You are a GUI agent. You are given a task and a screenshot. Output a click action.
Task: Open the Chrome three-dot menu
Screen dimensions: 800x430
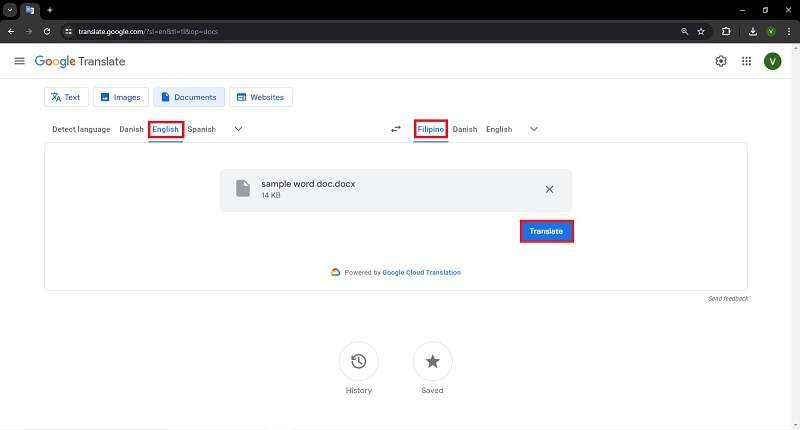(x=789, y=32)
